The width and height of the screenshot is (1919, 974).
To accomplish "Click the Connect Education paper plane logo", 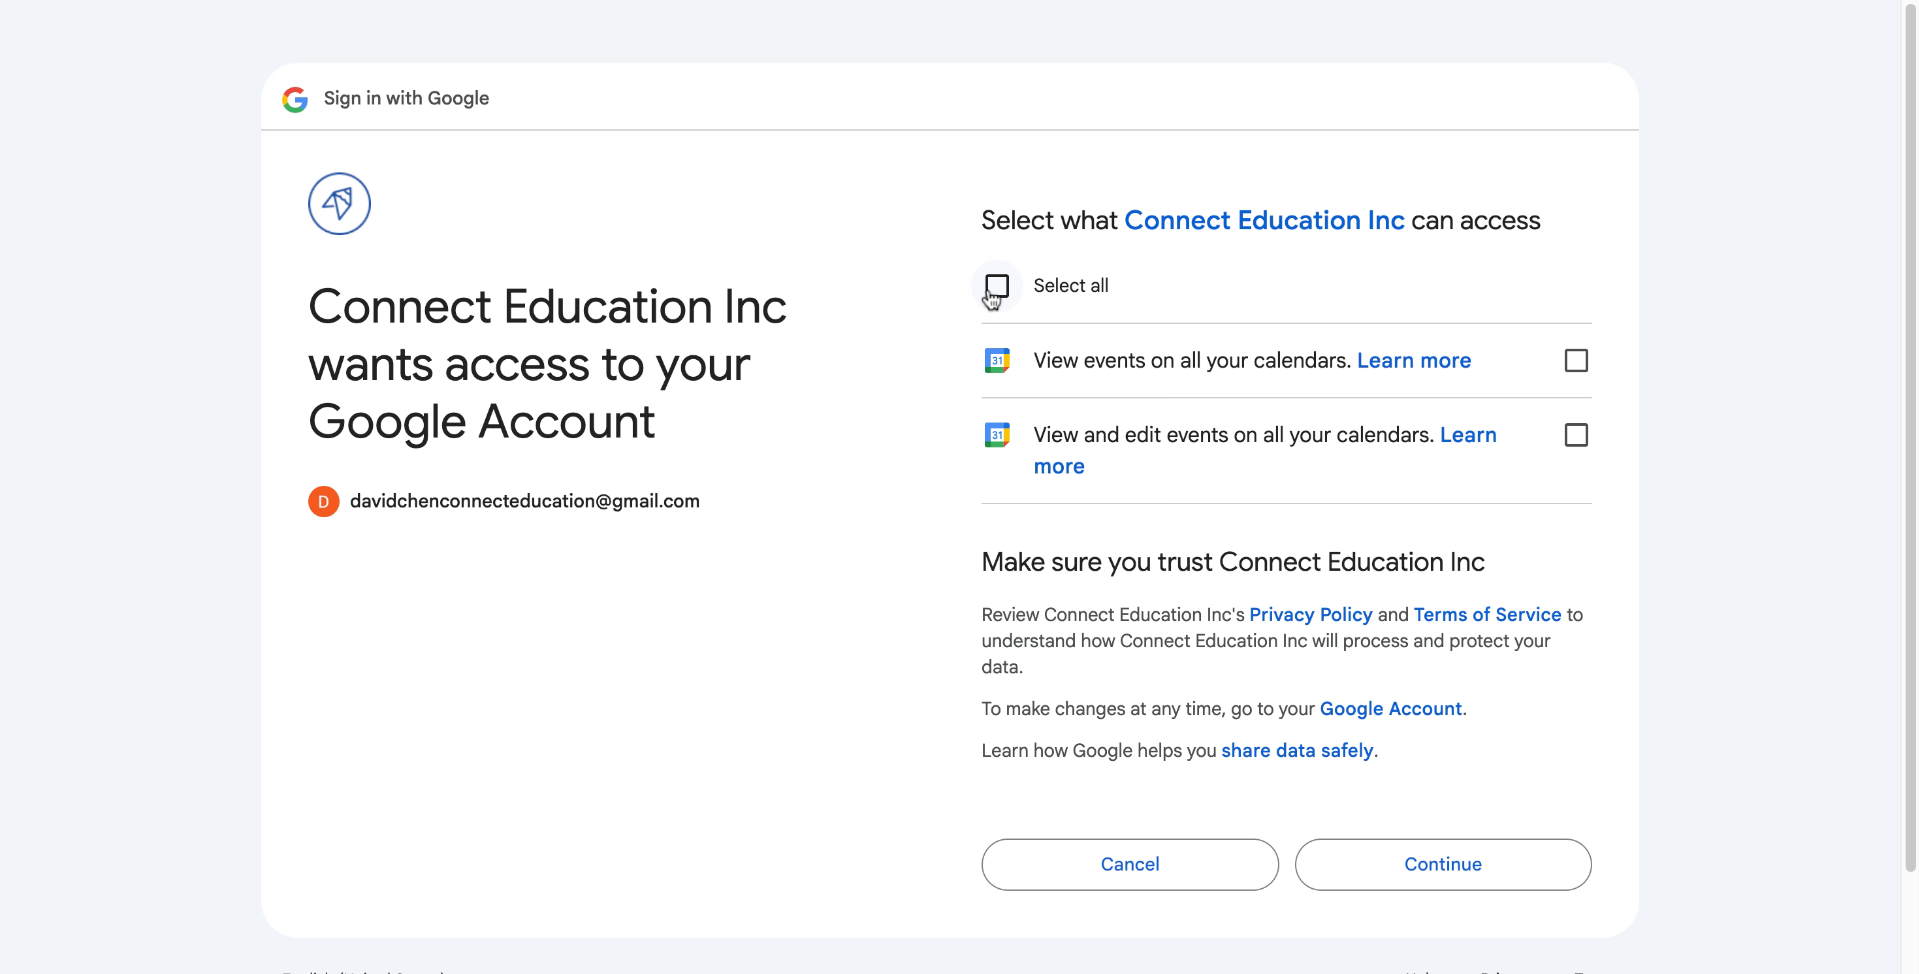I will click(339, 204).
